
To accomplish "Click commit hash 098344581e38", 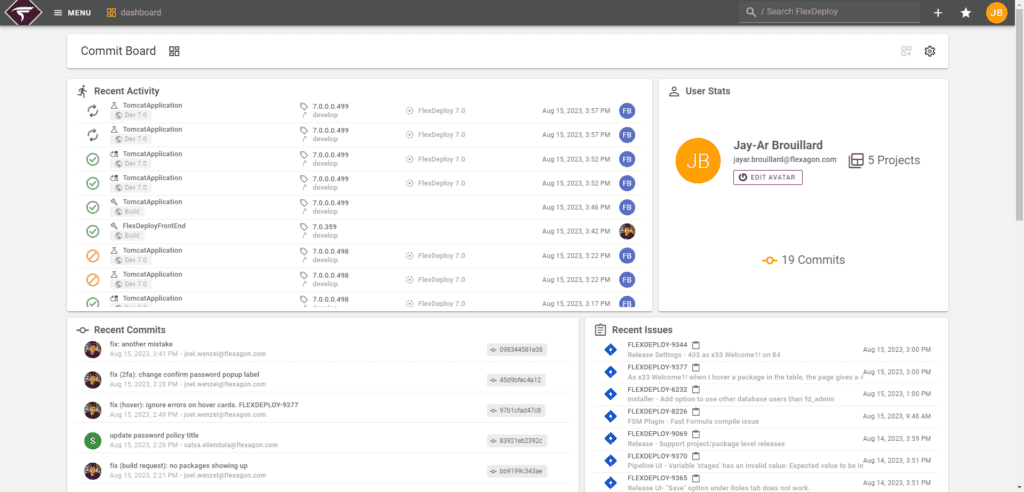I will 517,350.
